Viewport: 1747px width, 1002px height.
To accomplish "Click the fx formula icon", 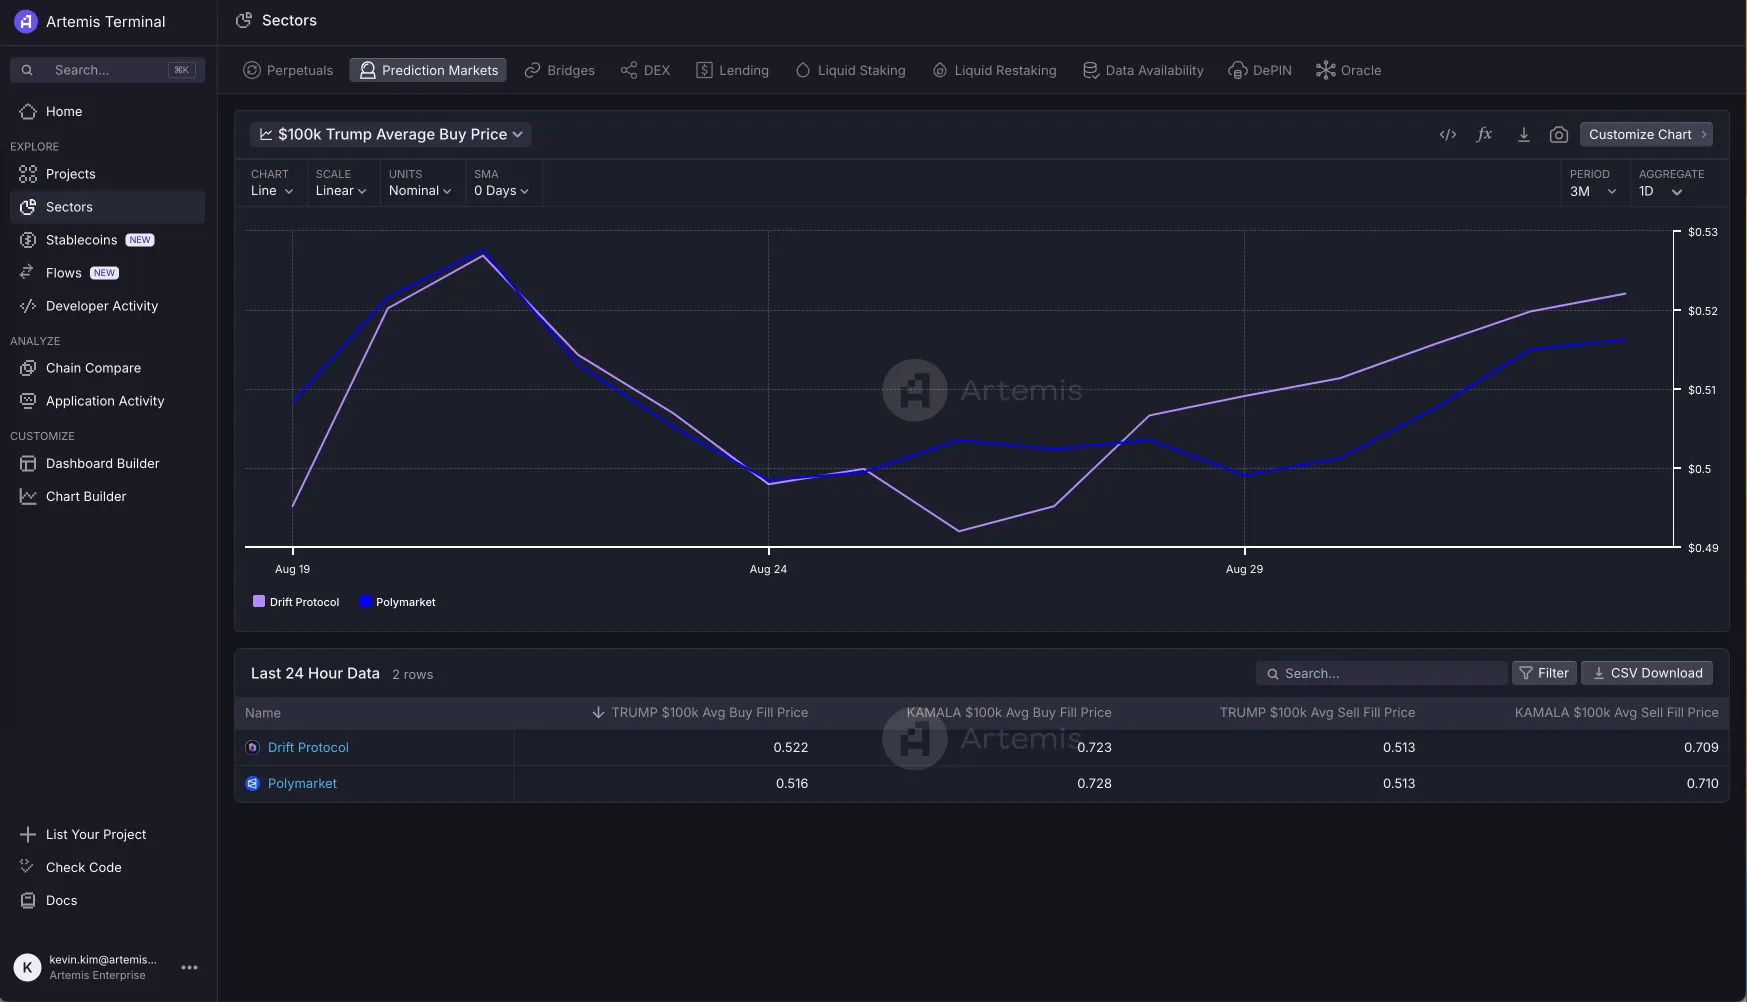I will (x=1485, y=135).
